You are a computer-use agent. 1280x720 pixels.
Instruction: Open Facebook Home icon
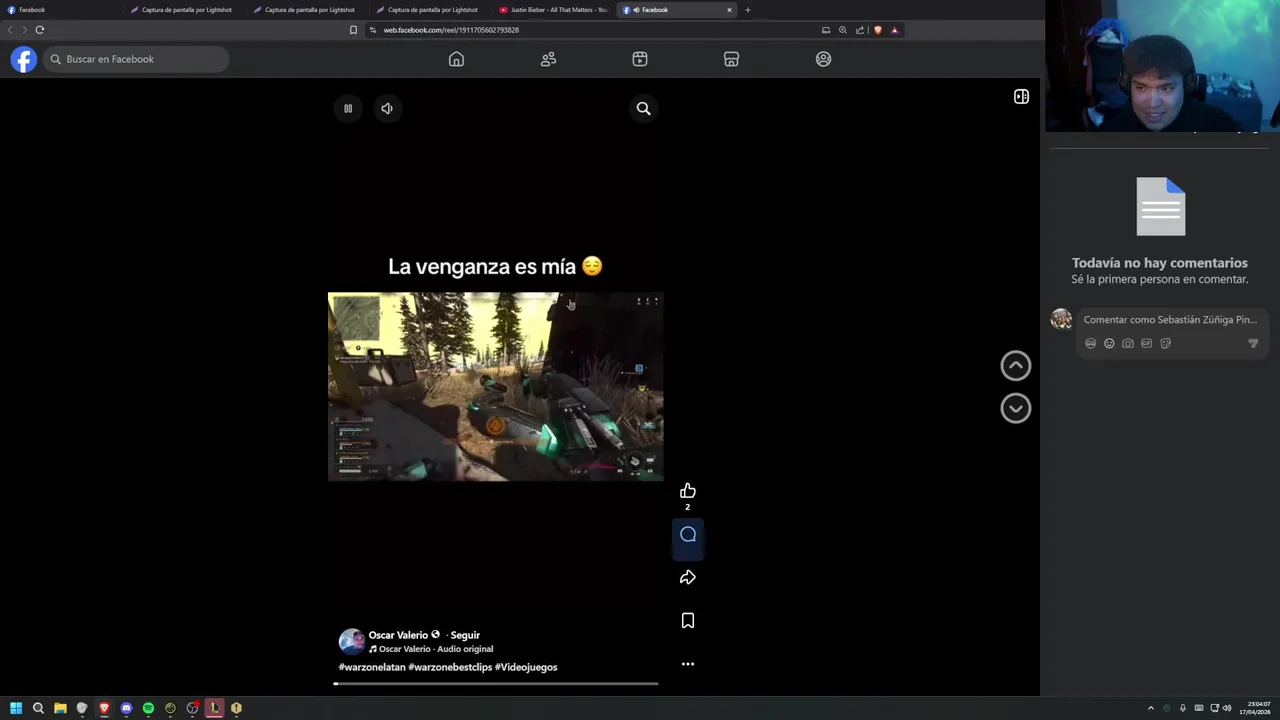456,59
